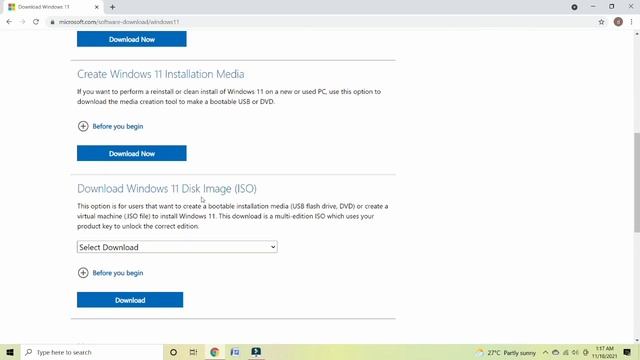This screenshot has width=640, height=360.
Task: Click the last pinned app icon on the taskbar
Action: pos(256,352)
